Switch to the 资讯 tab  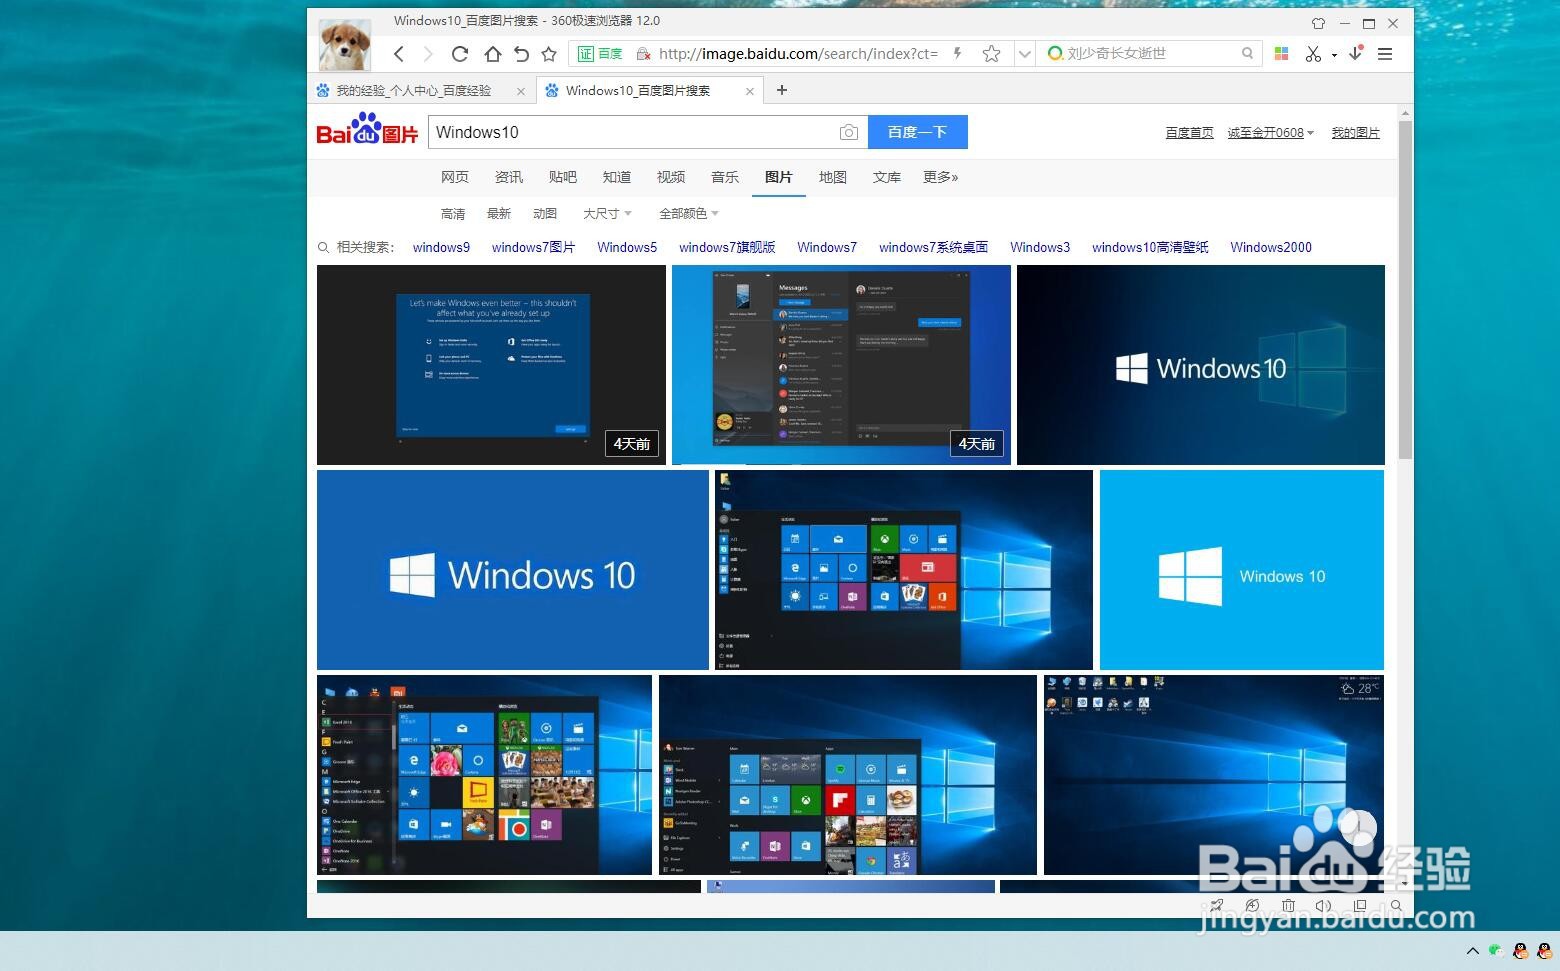coord(509,177)
